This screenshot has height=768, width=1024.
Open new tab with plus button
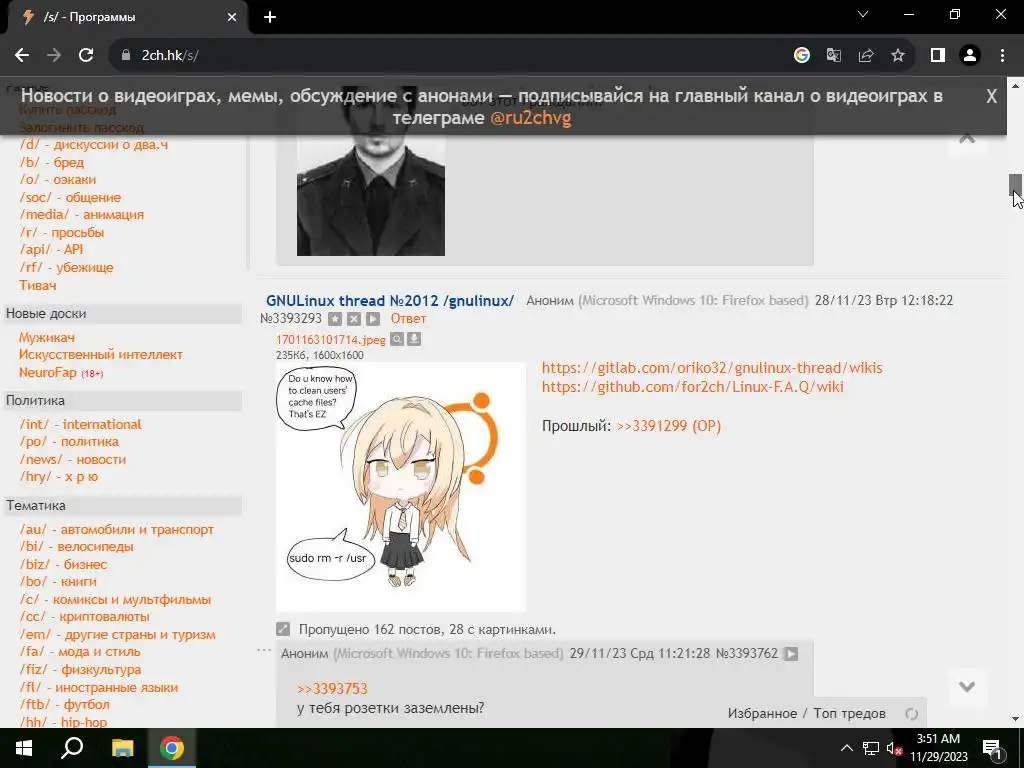[x=270, y=17]
